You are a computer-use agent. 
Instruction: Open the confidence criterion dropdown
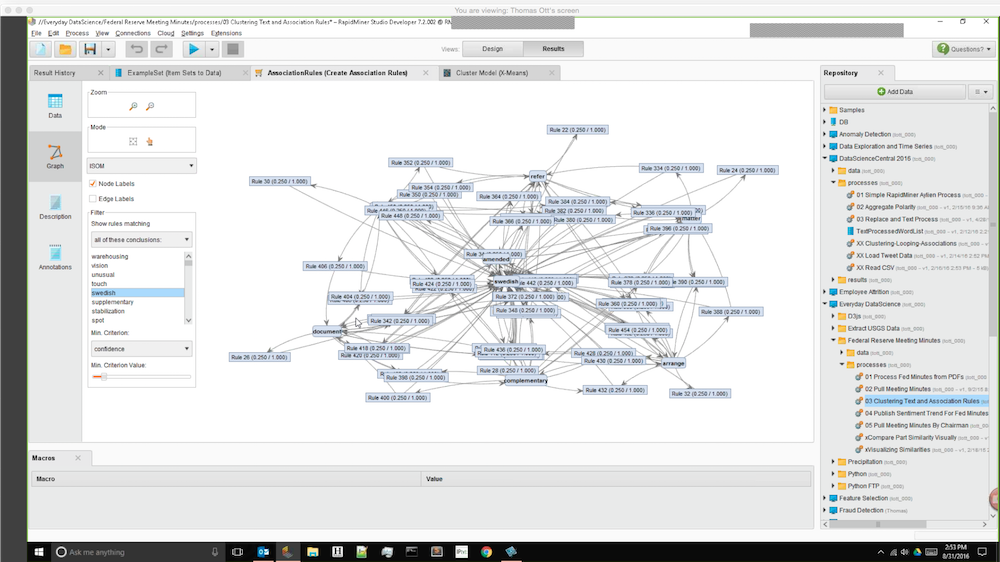tap(142, 349)
